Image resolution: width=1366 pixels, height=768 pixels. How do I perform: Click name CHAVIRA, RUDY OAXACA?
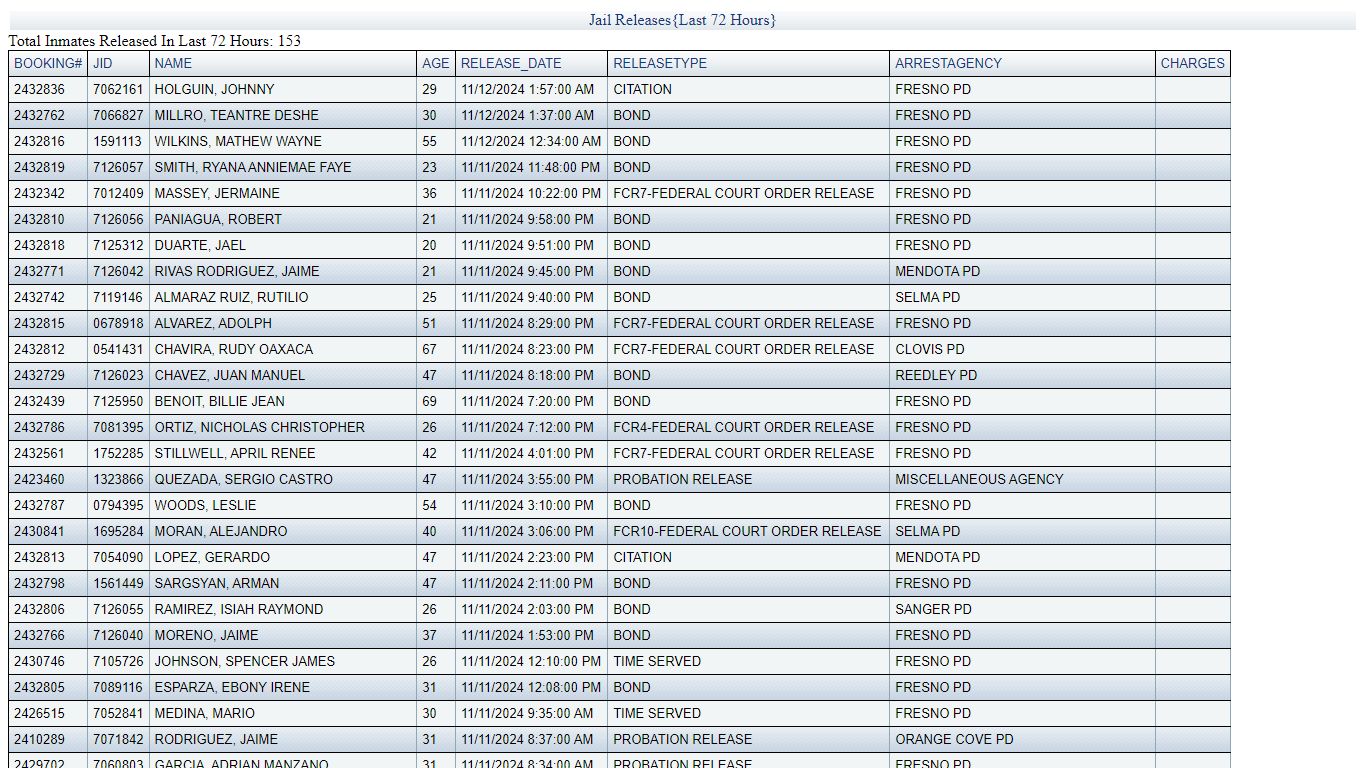(233, 349)
